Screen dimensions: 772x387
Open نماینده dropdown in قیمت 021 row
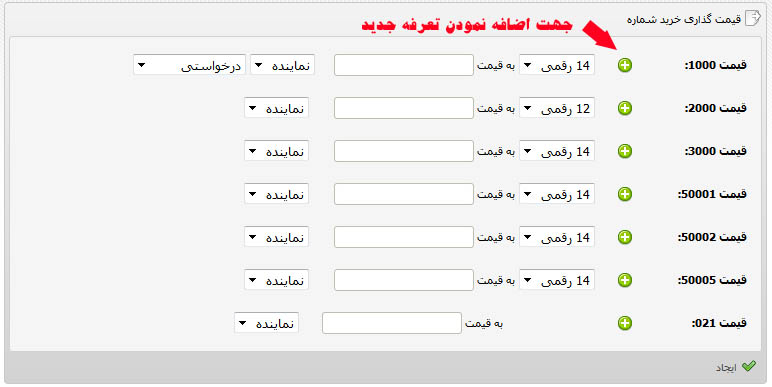click(x=266, y=323)
